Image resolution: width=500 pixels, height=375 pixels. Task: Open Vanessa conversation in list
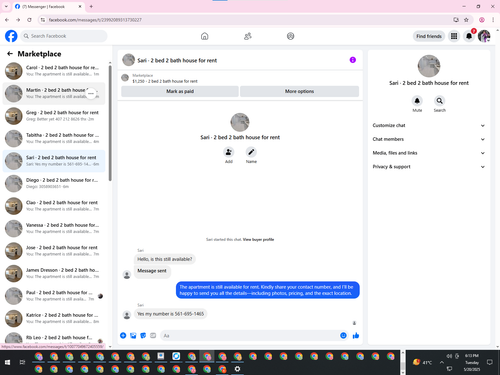tap(54, 228)
